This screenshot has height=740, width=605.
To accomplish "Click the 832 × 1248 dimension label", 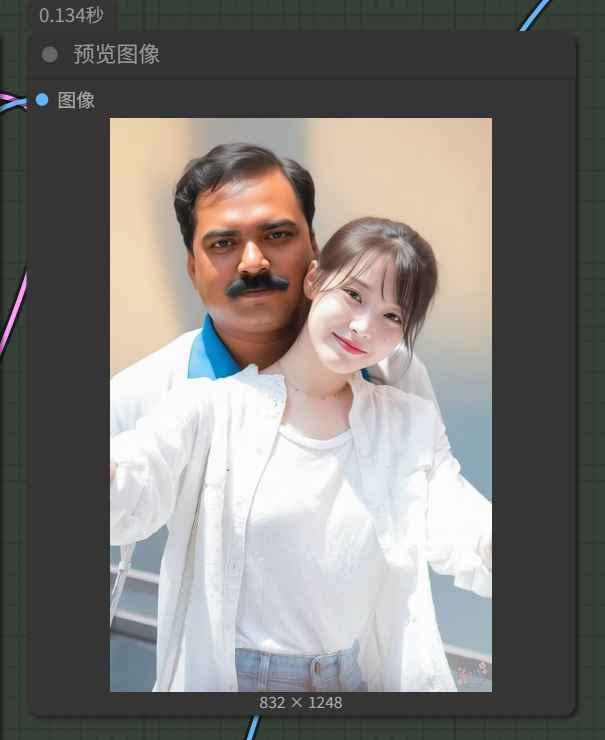I will coord(300,703).
